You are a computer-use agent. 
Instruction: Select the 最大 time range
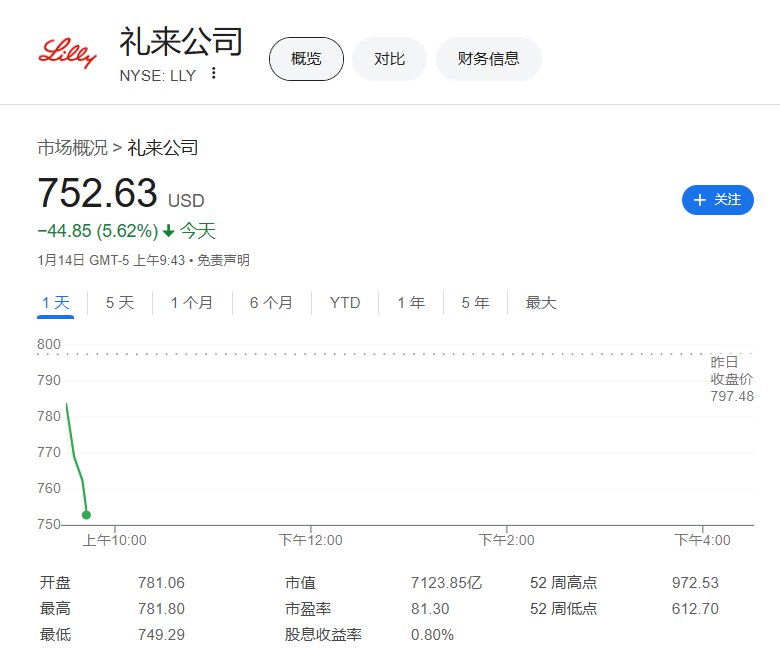[x=541, y=303]
